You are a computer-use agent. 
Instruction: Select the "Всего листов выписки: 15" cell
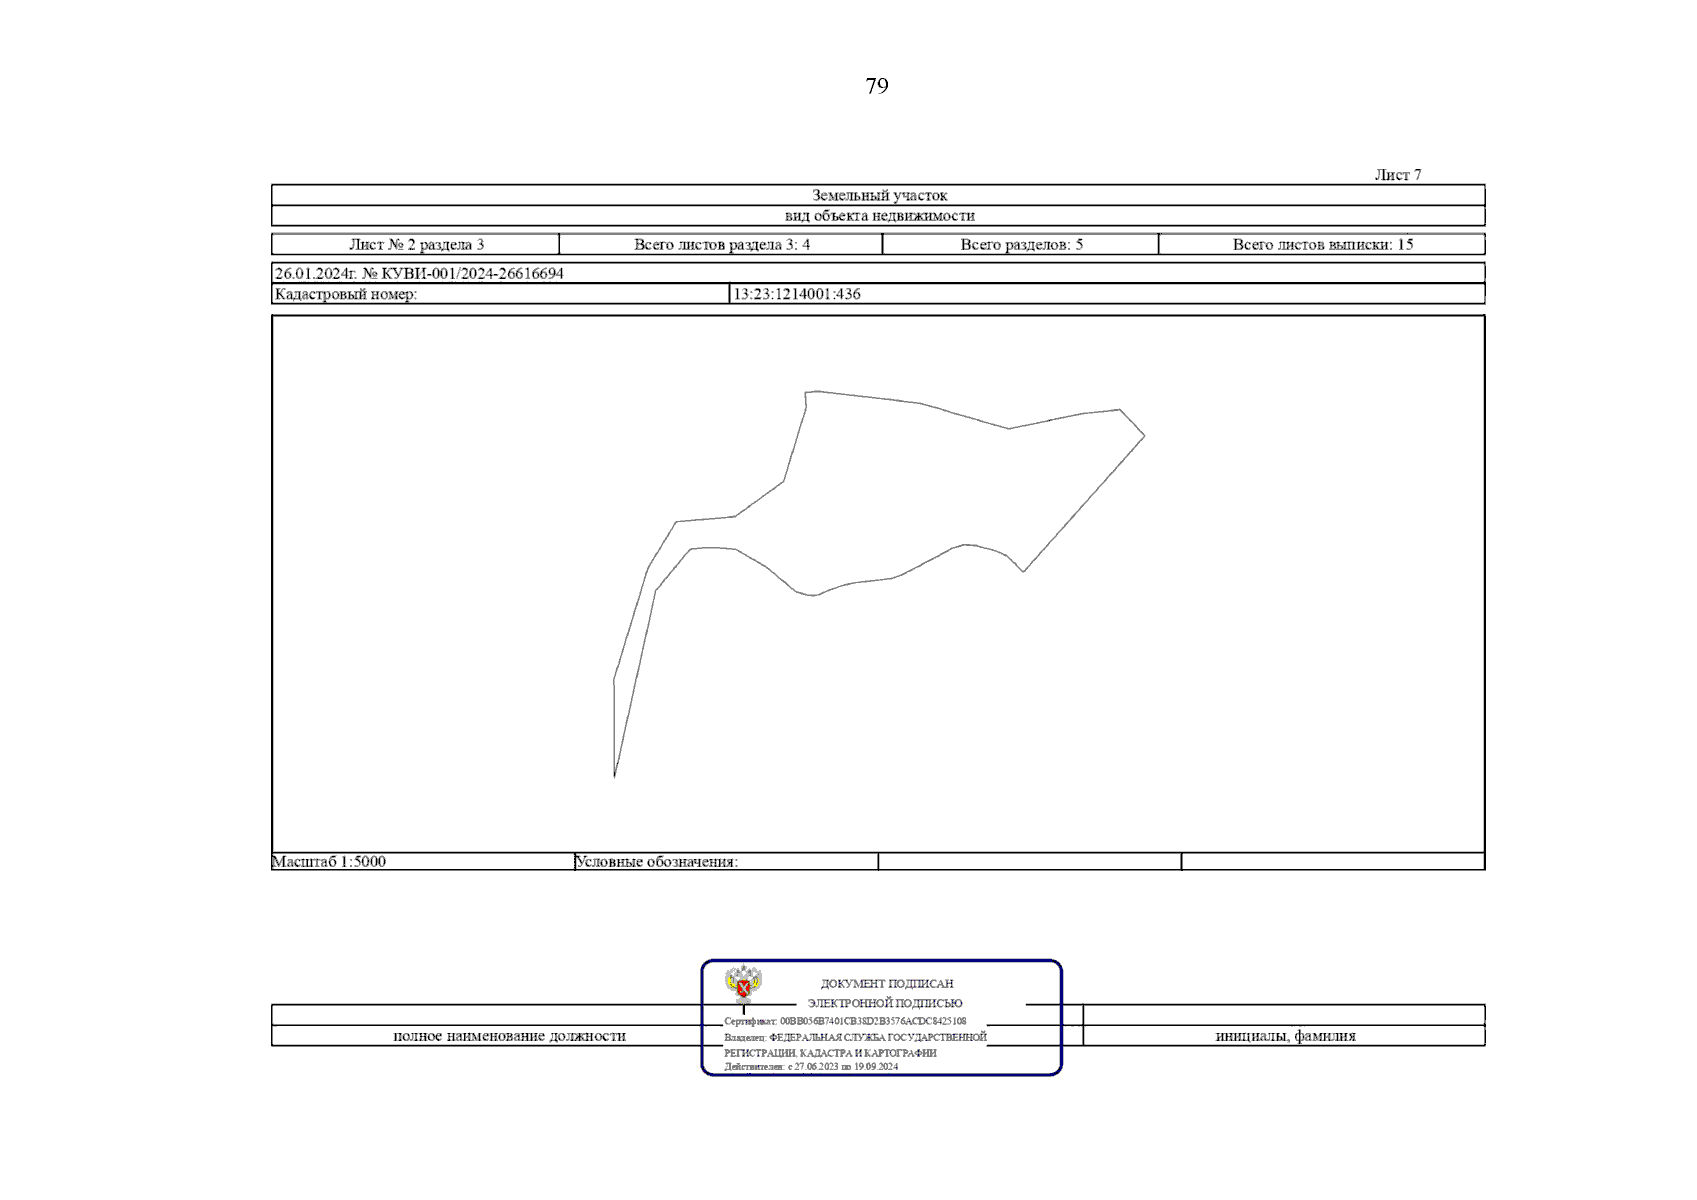(1322, 245)
